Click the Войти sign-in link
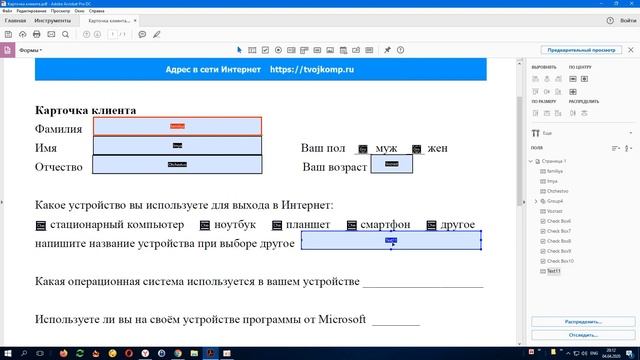The width and height of the screenshot is (640, 360). (x=628, y=20)
